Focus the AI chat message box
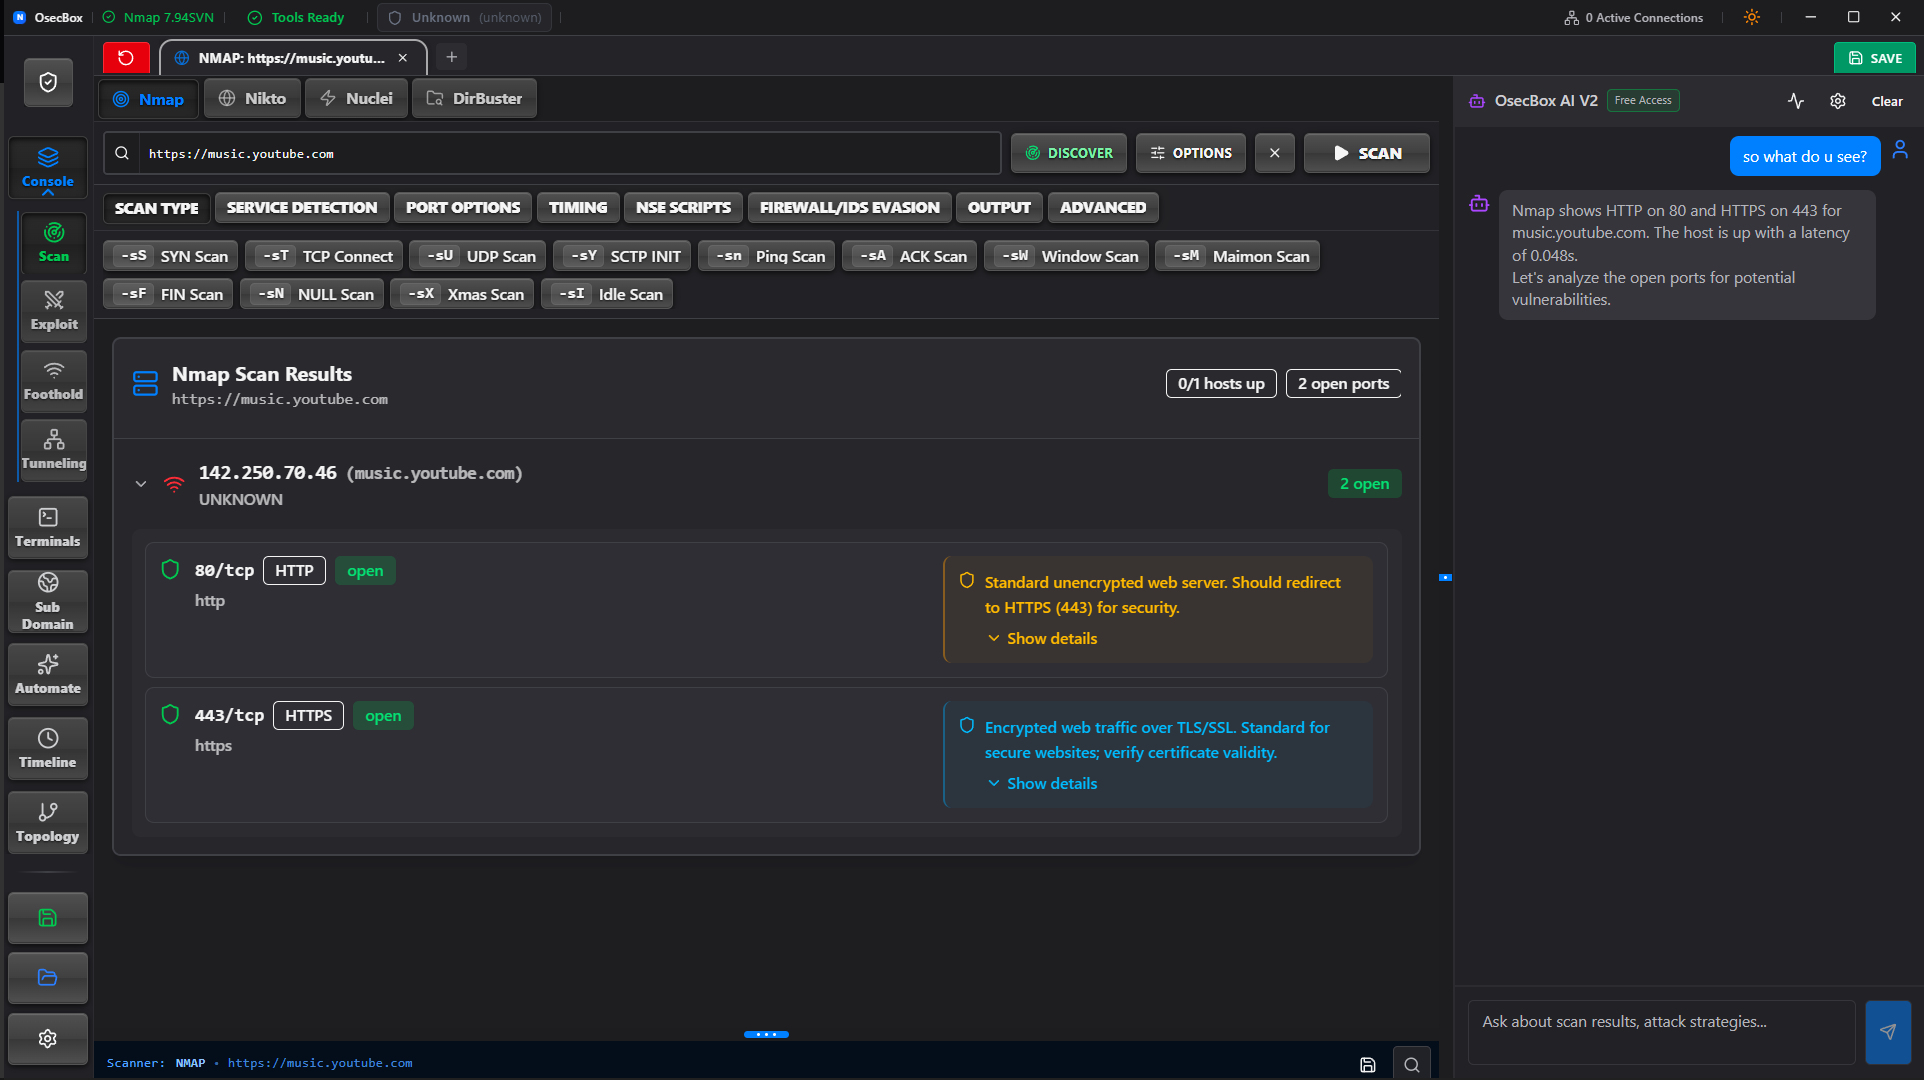Image resolution: width=1924 pixels, height=1080 pixels. tap(1661, 1032)
